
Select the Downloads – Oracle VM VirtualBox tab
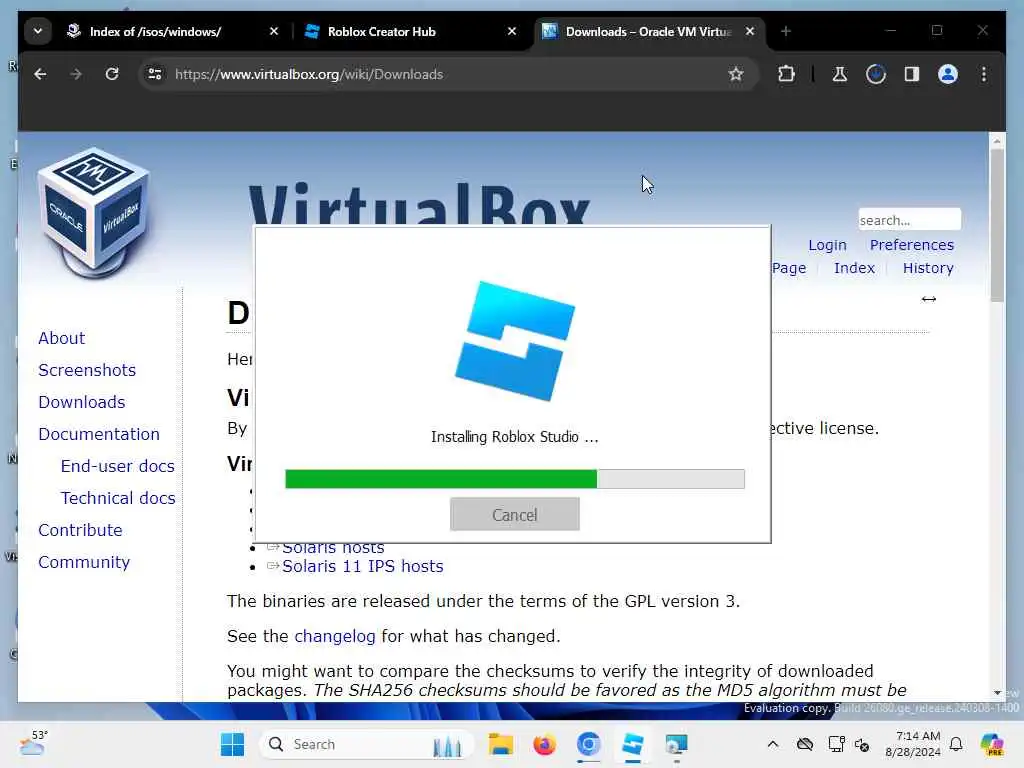[x=648, y=31]
